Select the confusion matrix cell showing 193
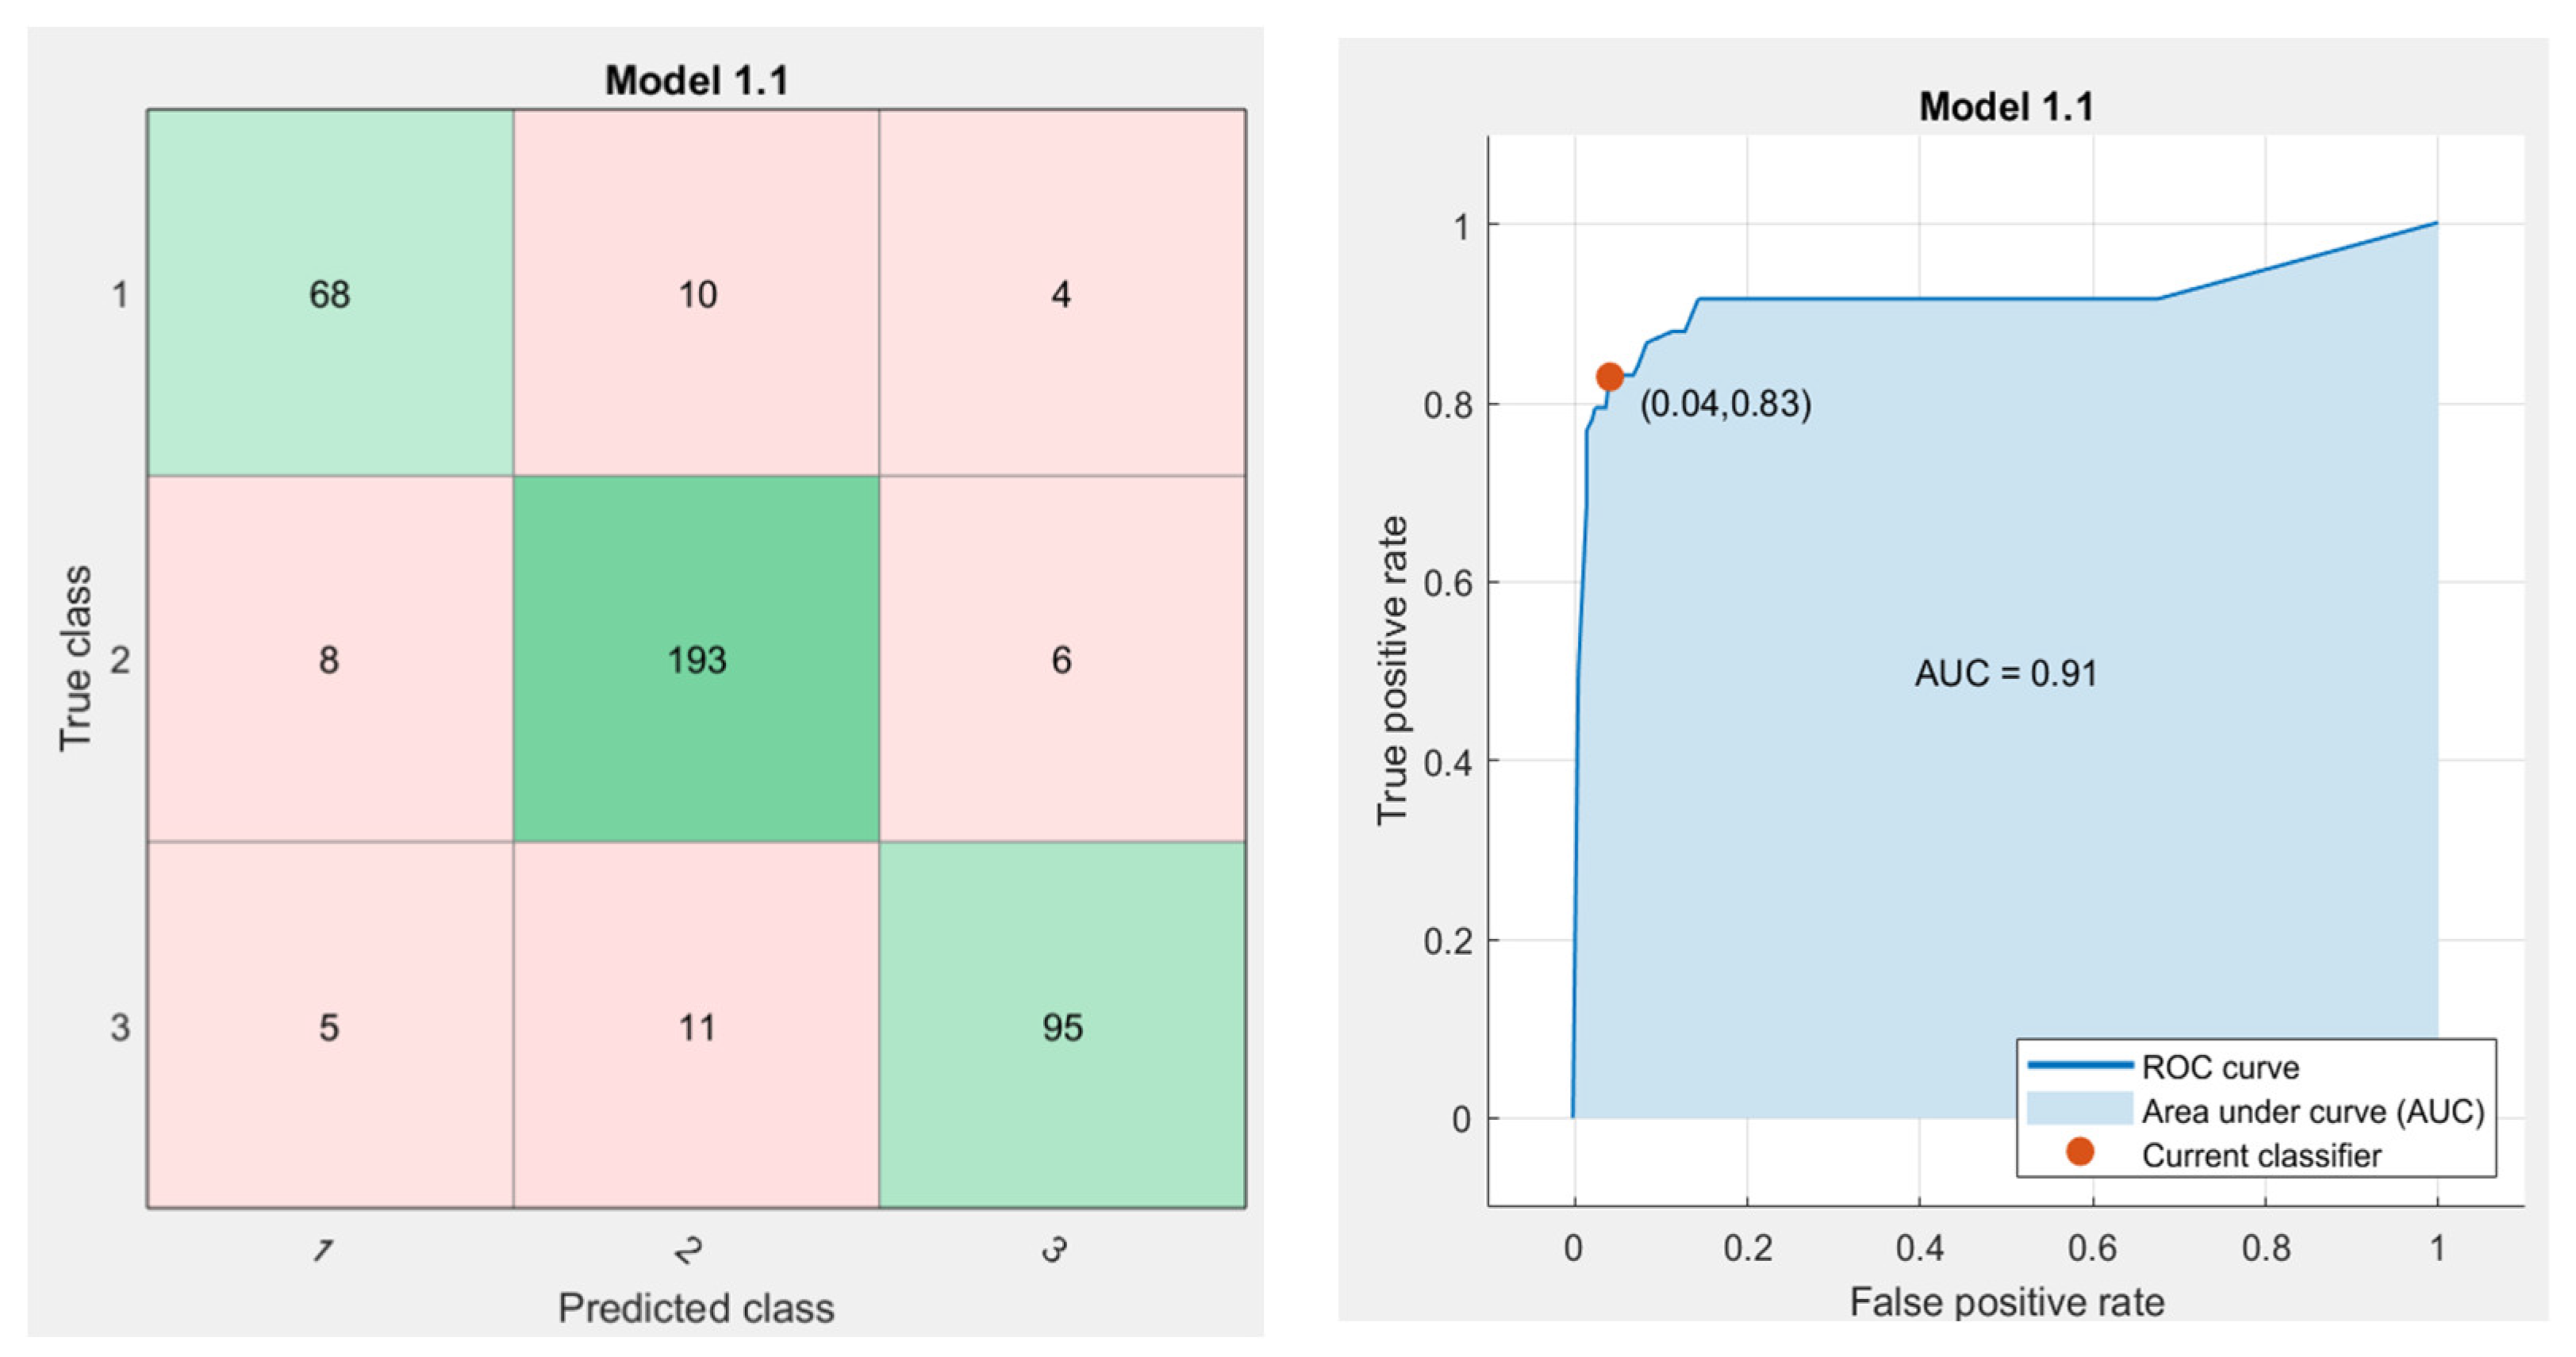Viewport: 2576px width, 1357px height. coord(696,659)
